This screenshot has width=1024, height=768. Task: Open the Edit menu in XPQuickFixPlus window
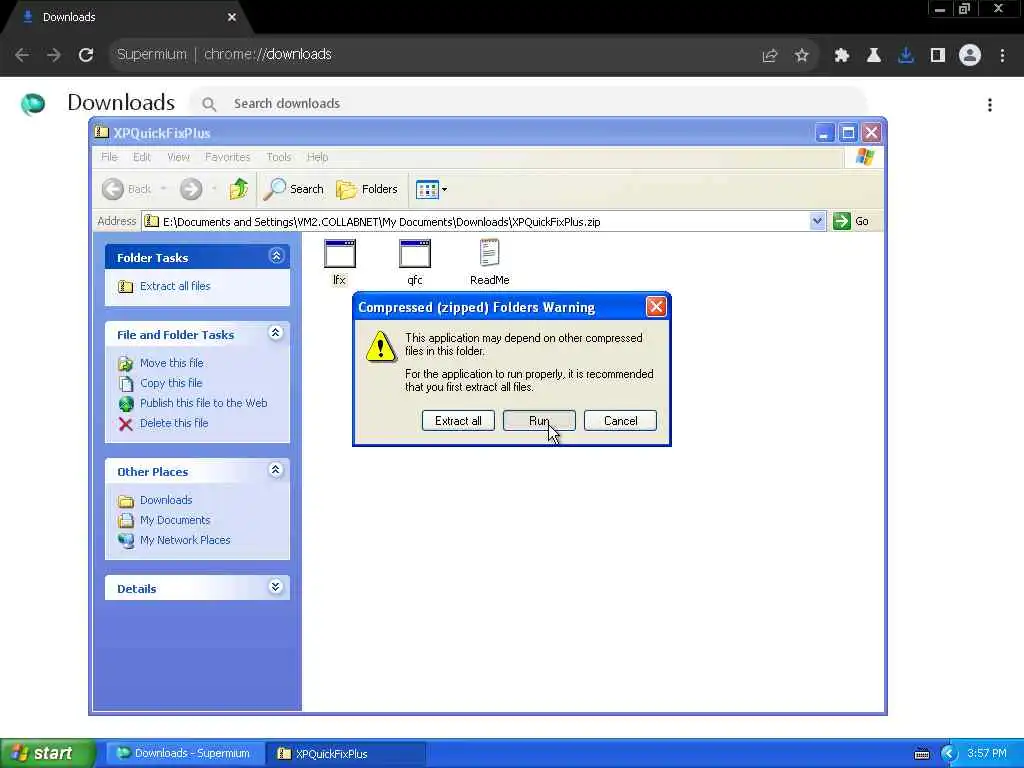[x=142, y=157]
